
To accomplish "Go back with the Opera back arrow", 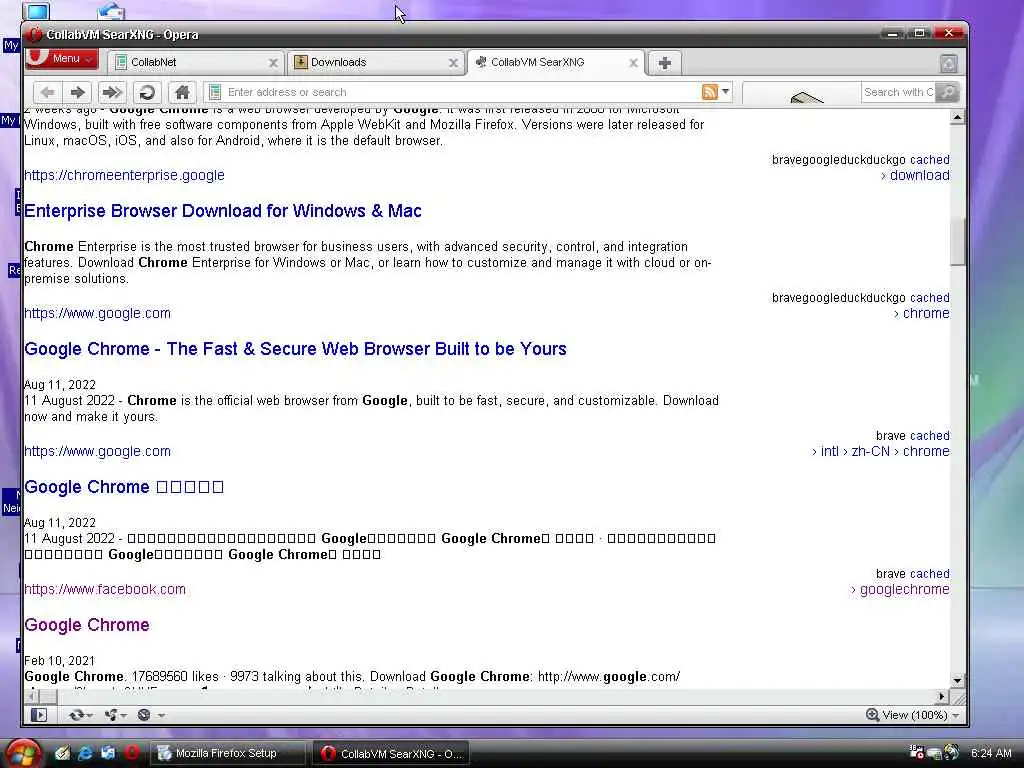I will 48,92.
